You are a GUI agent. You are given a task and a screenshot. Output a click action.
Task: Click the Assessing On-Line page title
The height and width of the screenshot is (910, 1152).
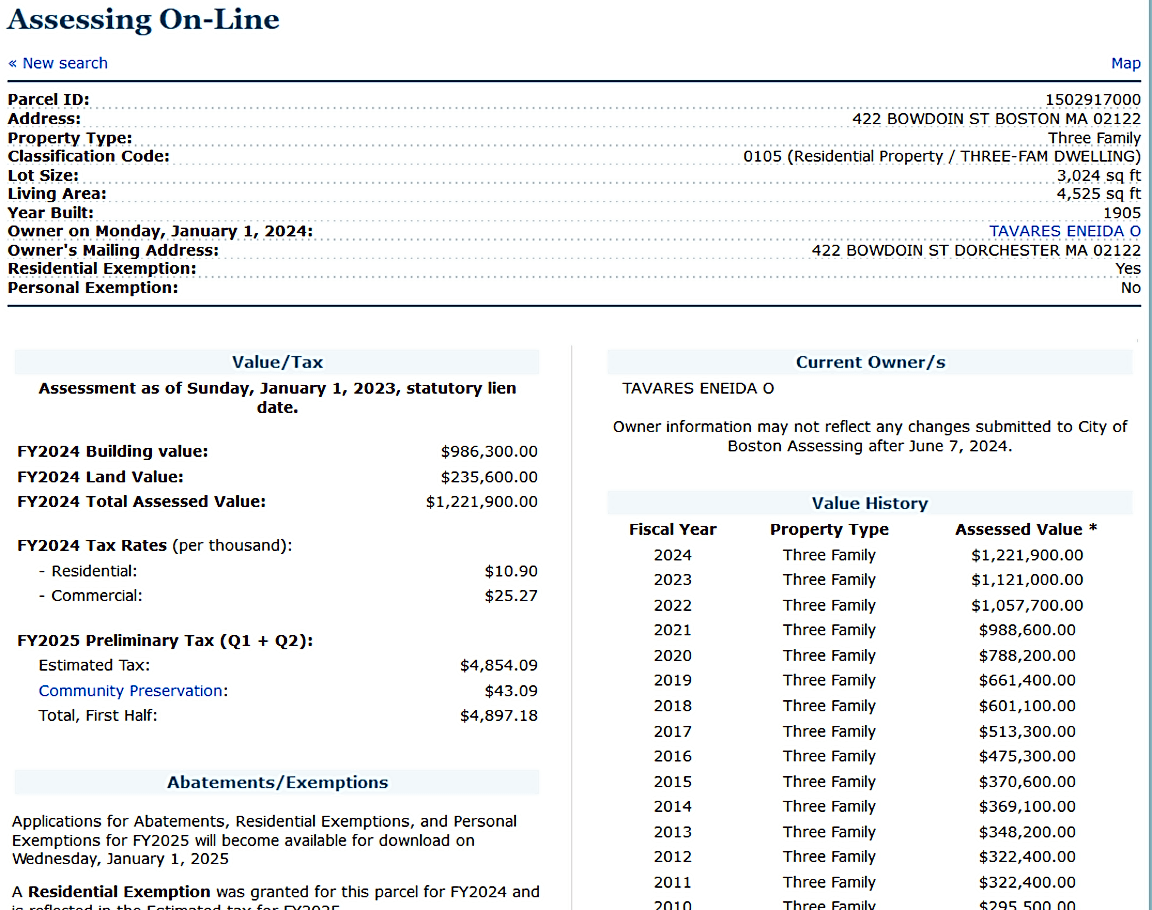(143, 19)
